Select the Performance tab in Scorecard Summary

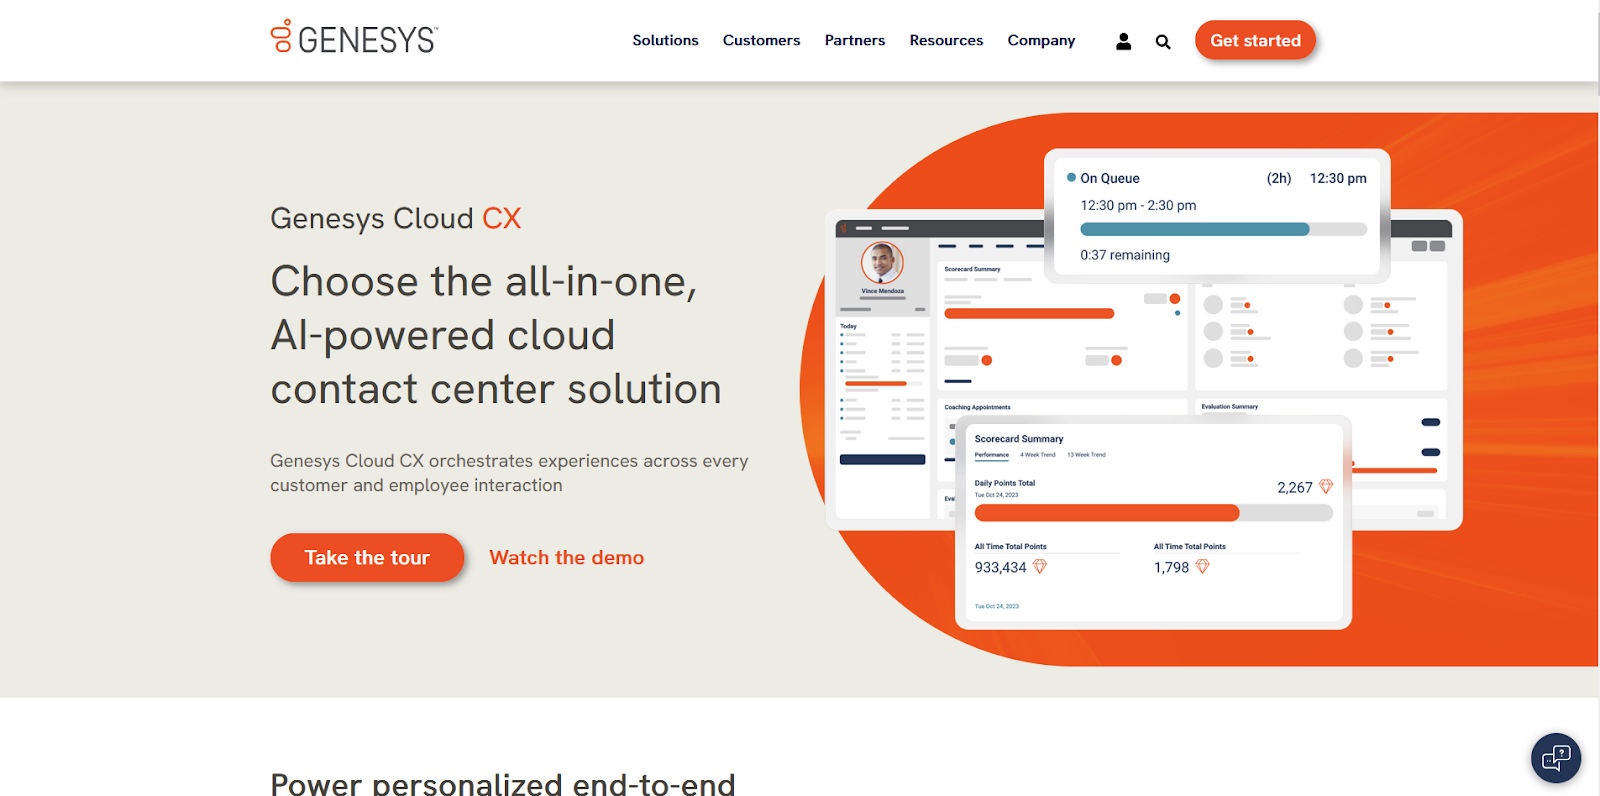[992, 455]
